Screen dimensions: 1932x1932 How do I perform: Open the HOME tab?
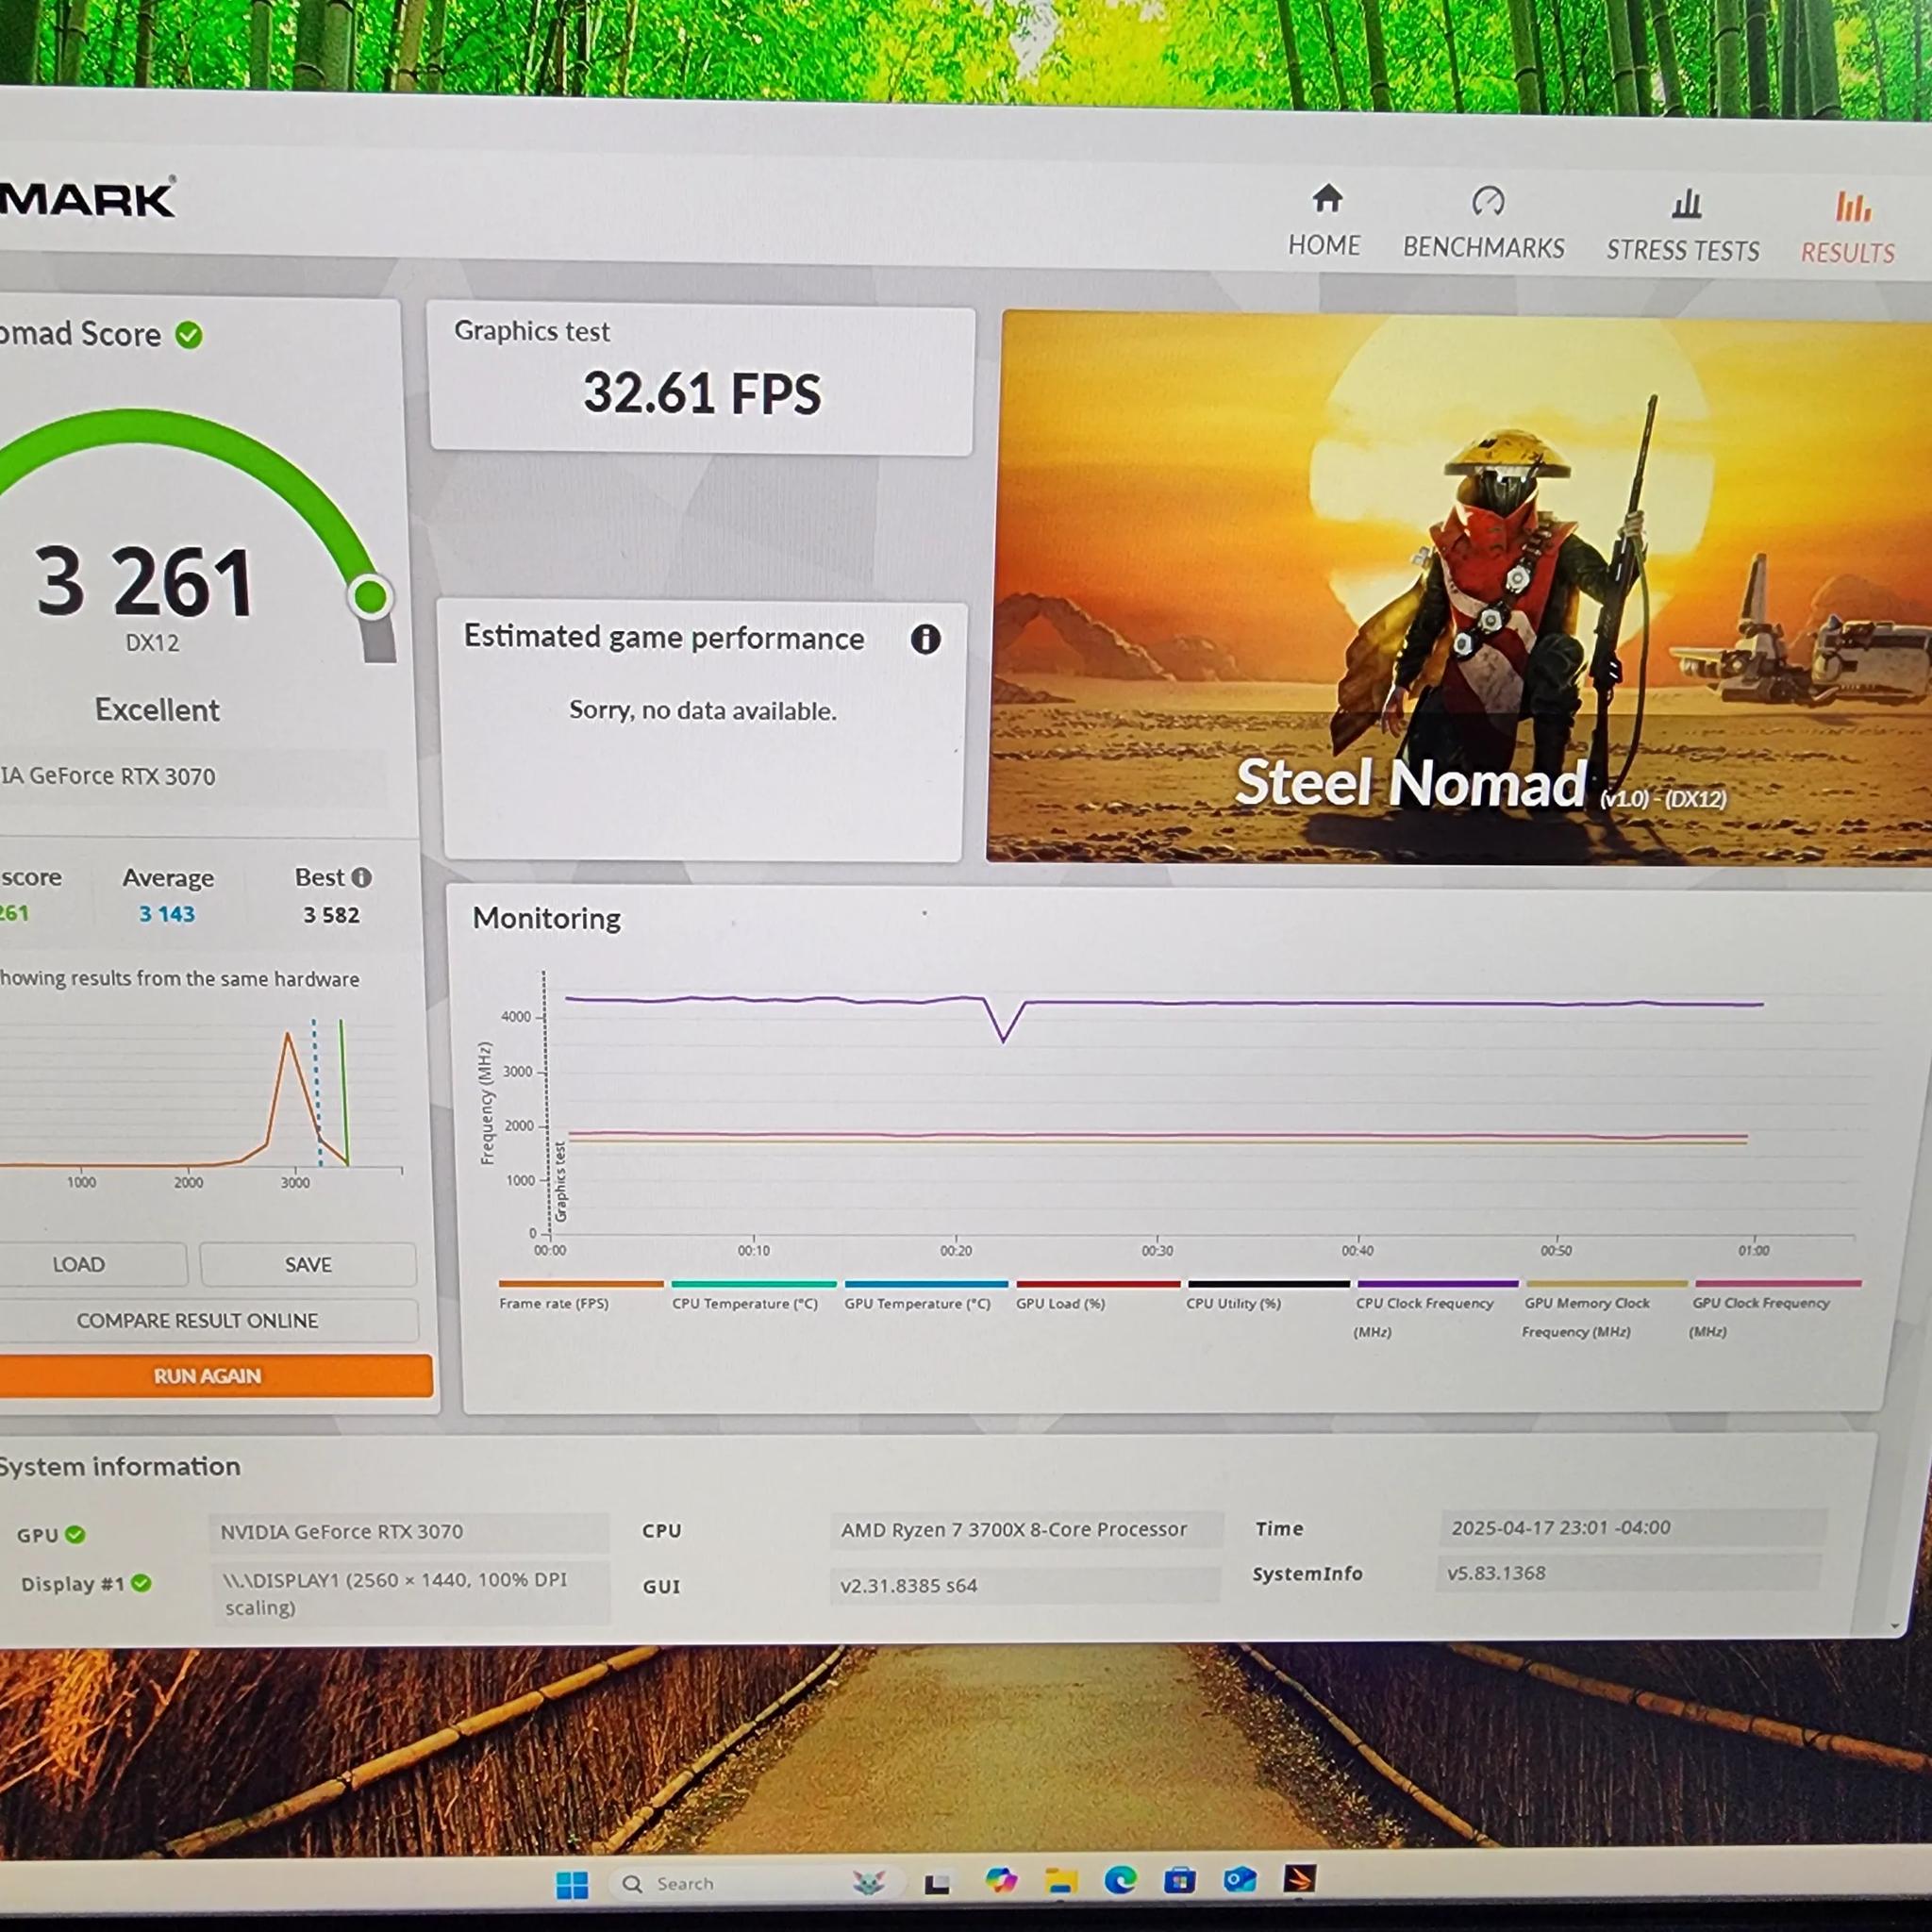(x=1324, y=221)
